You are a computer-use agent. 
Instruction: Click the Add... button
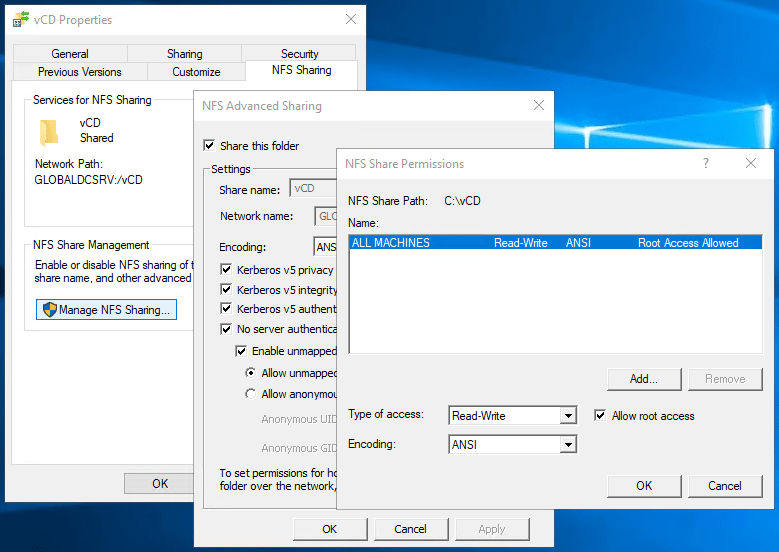pyautogui.click(x=644, y=379)
